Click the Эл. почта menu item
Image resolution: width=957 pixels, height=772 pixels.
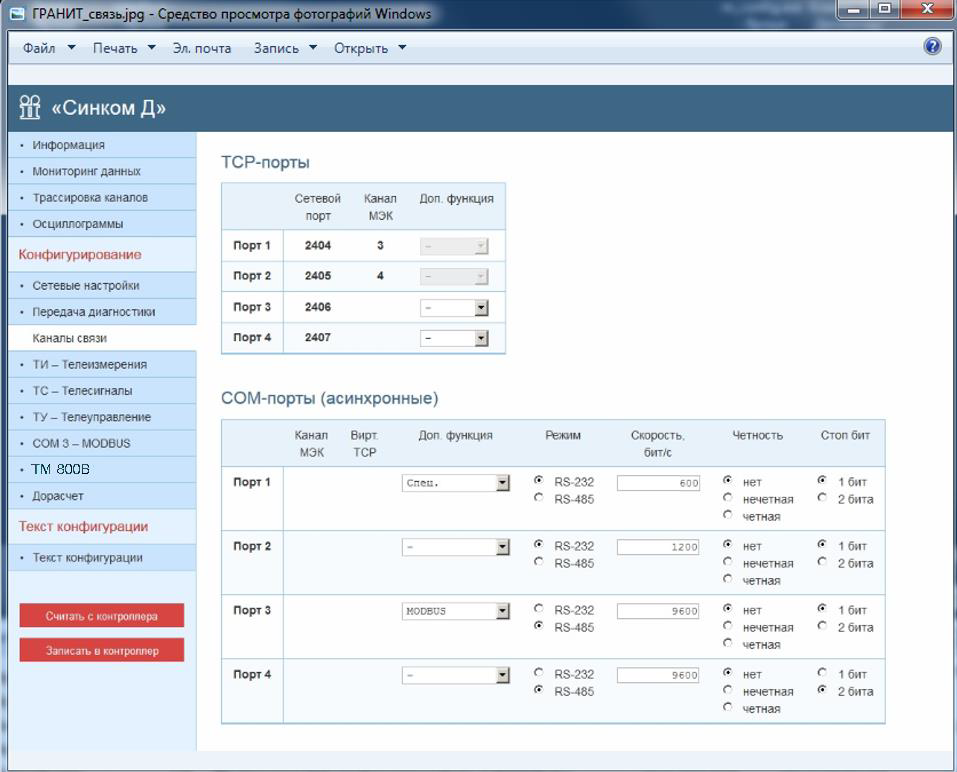pos(201,48)
